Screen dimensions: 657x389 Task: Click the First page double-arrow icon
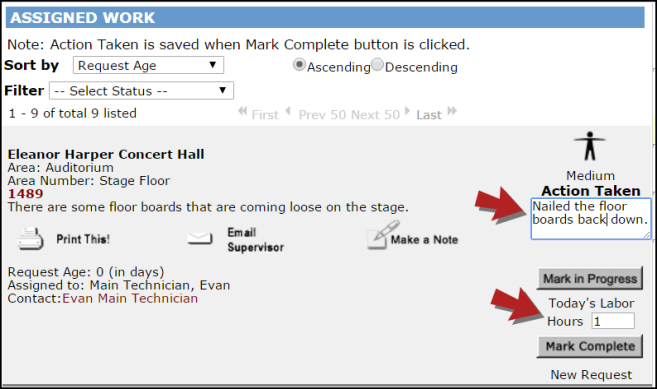[x=242, y=112]
